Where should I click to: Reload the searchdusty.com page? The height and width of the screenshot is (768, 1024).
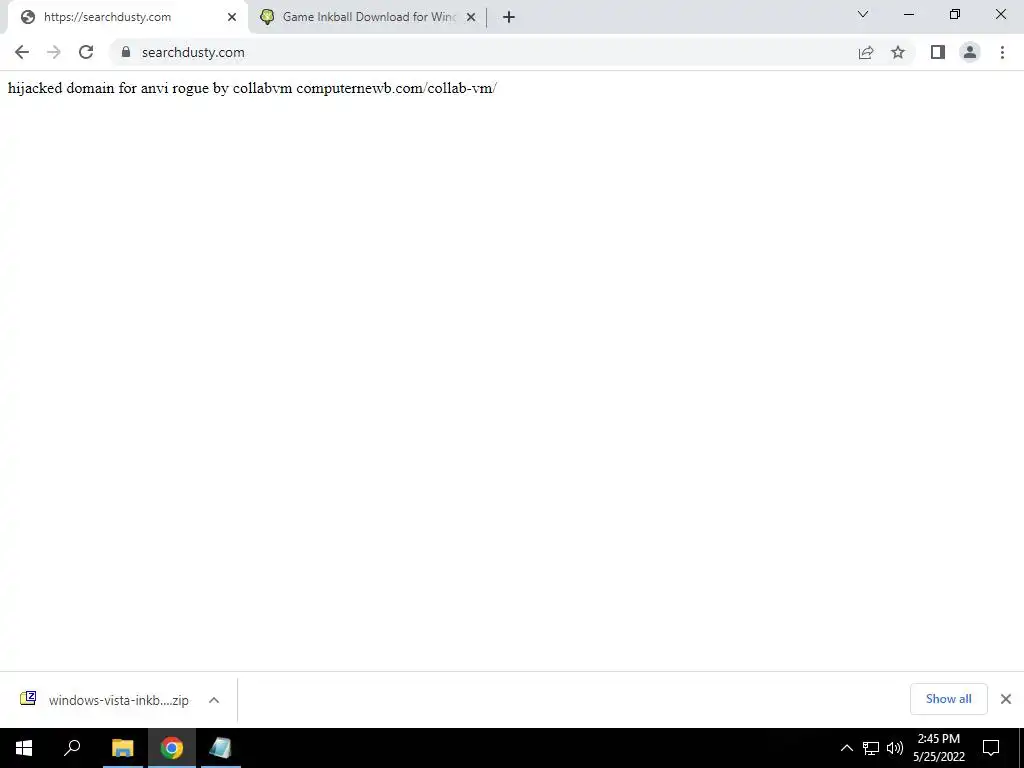[x=86, y=52]
